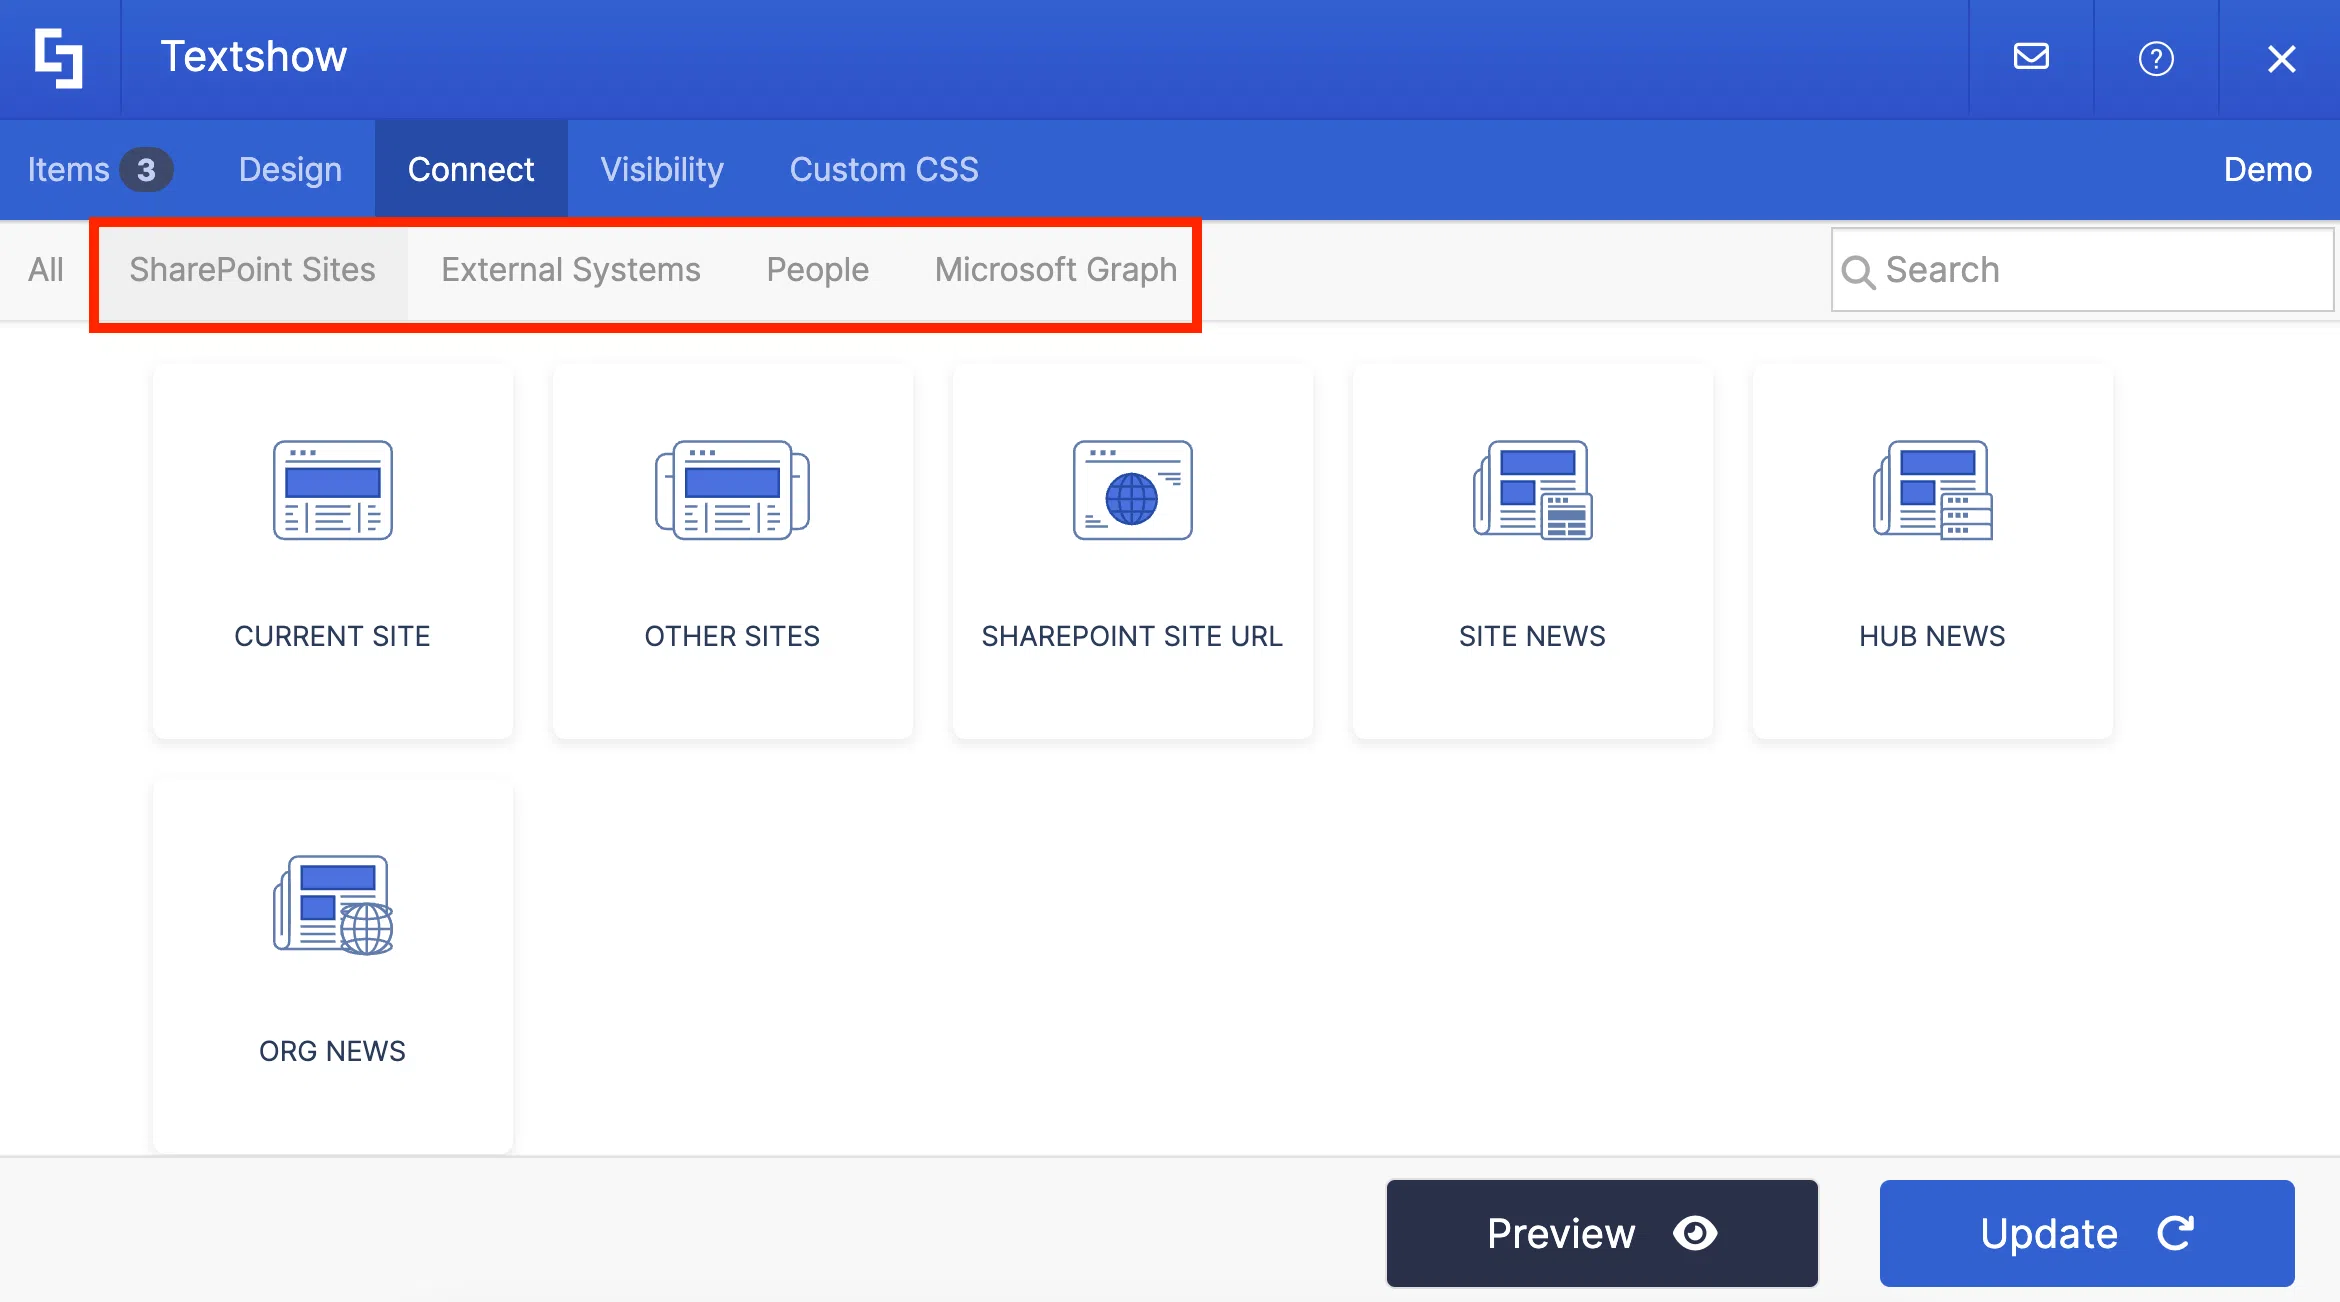2340x1302 pixels.
Task: Open the Design tab
Action: coord(290,170)
